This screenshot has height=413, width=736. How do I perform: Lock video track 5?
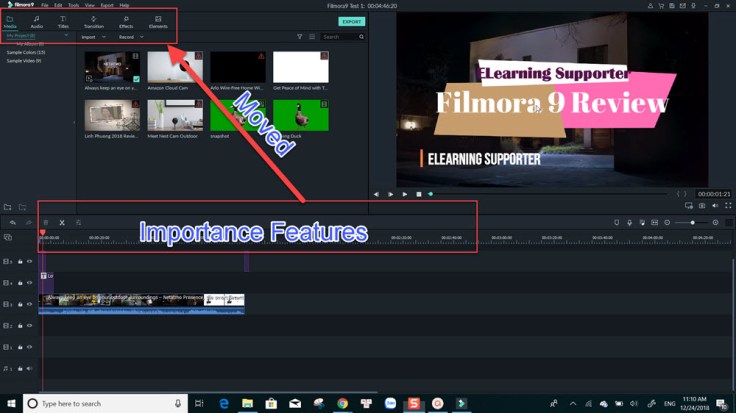[20, 261]
